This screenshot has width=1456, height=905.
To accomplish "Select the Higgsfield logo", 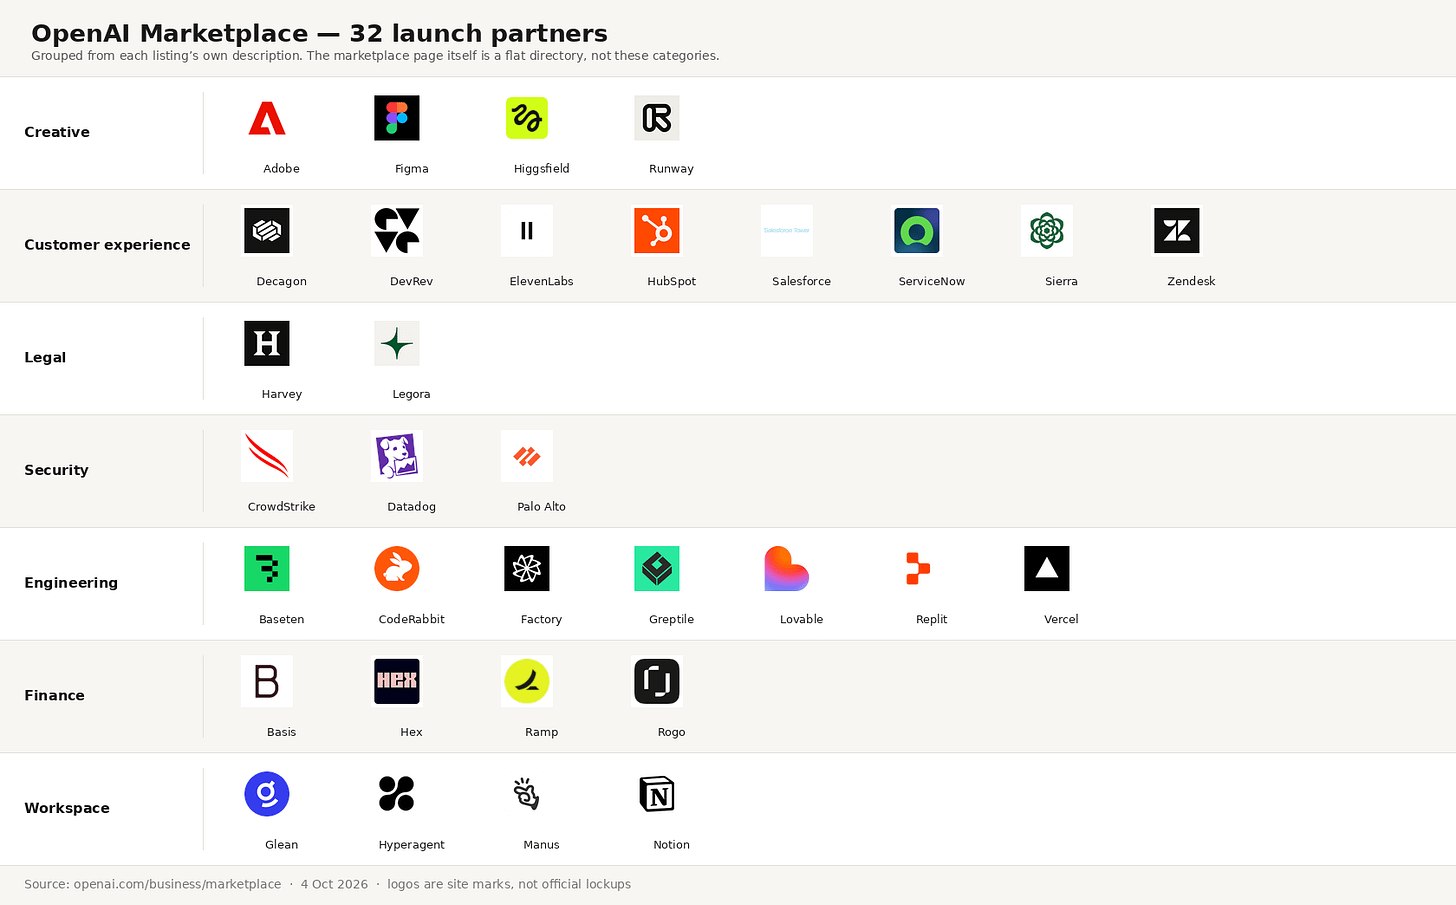I will [x=527, y=118].
